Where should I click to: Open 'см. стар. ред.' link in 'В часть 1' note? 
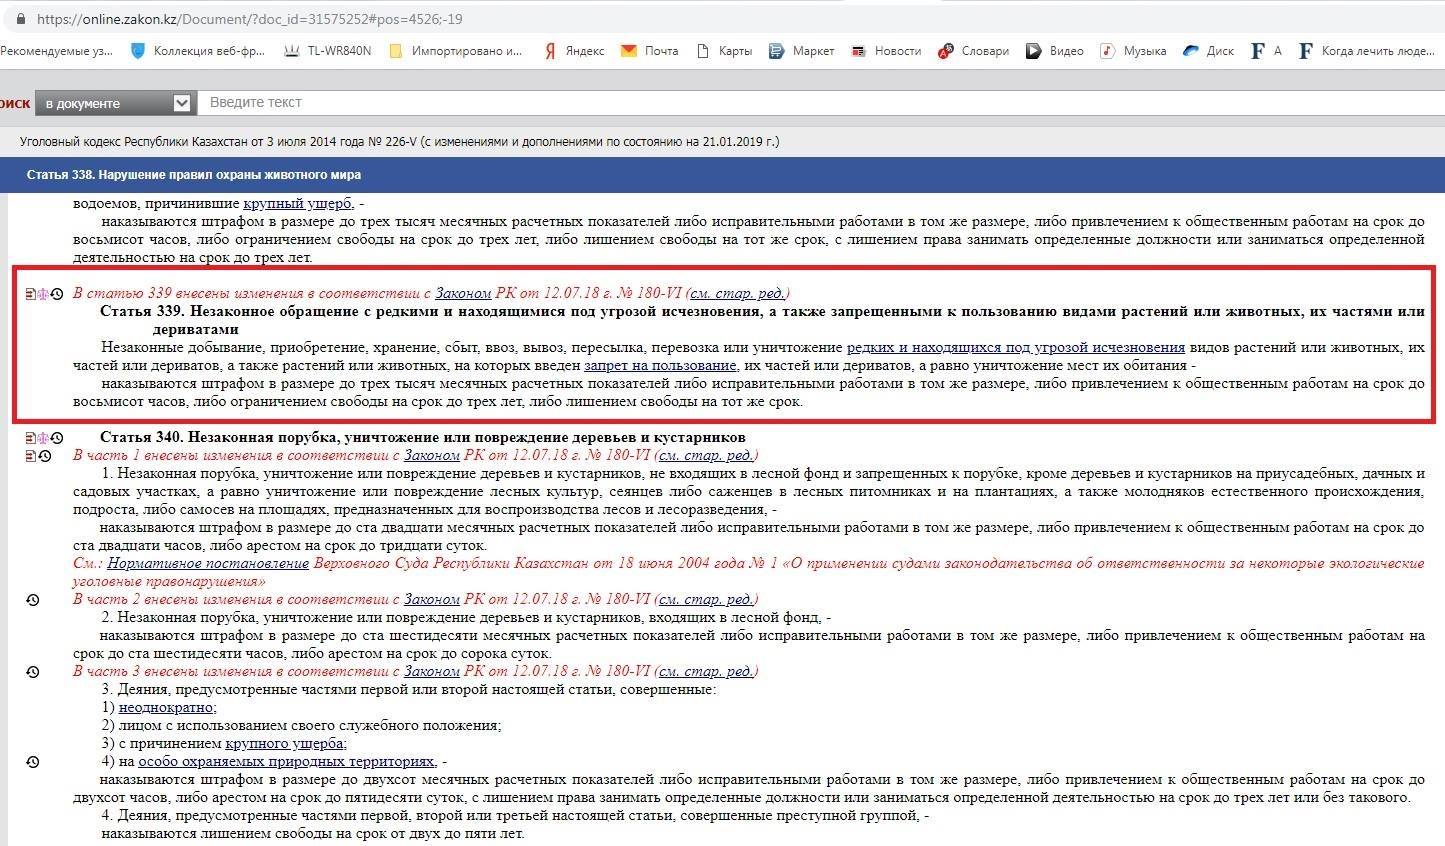click(706, 456)
